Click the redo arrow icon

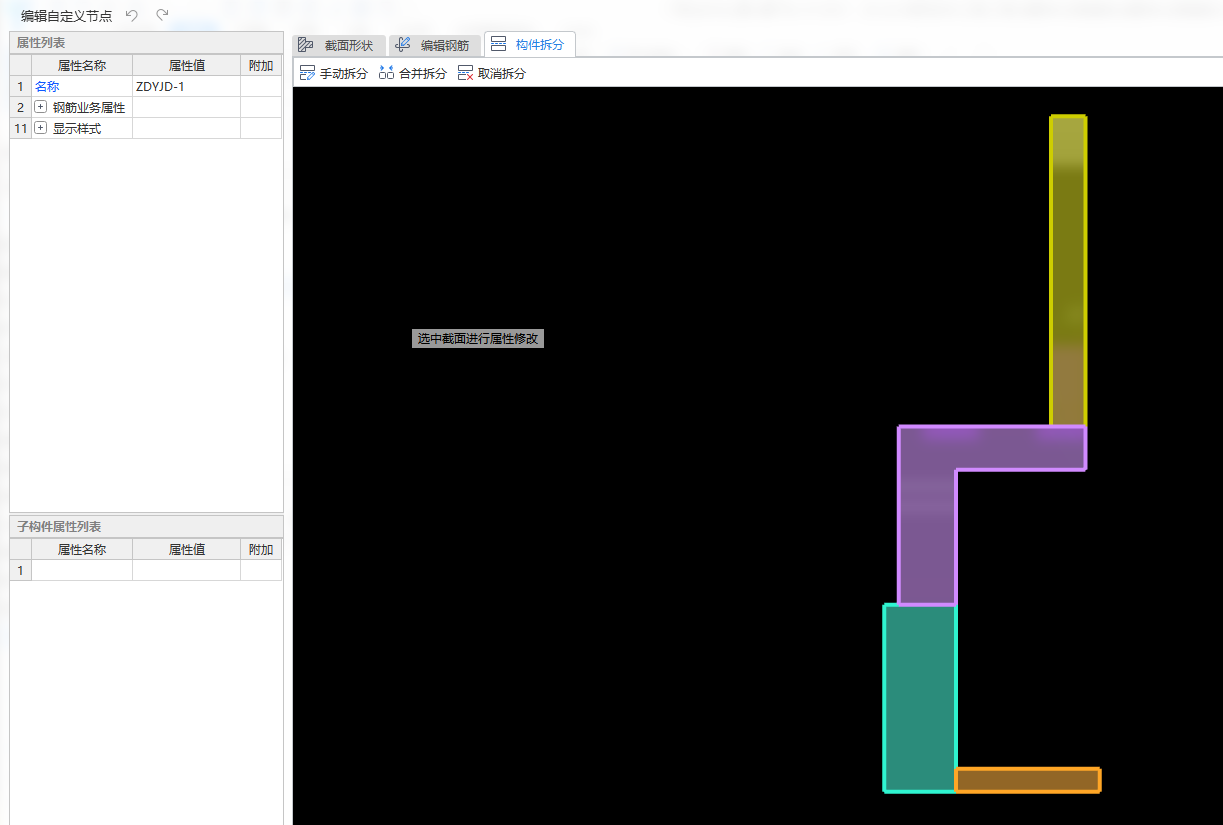click(x=162, y=15)
